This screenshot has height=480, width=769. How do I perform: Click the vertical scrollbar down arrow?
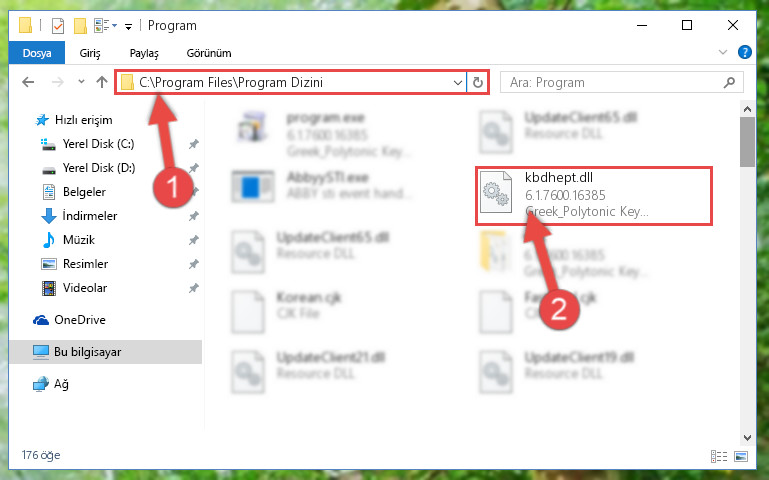coord(747,438)
